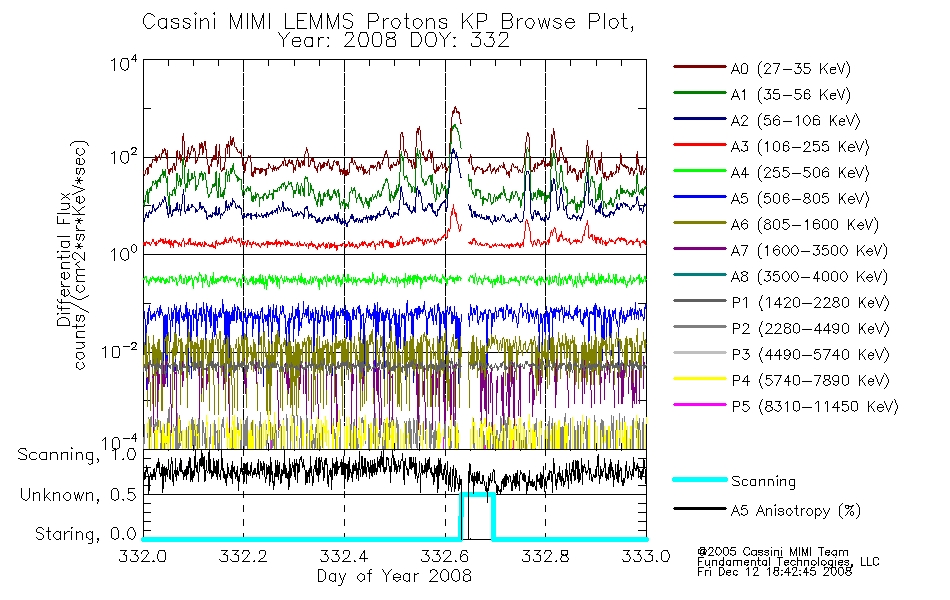This screenshot has width=950, height=600.
Task: Click the A1 (35-56 KeV) legend label
Action: click(790, 95)
